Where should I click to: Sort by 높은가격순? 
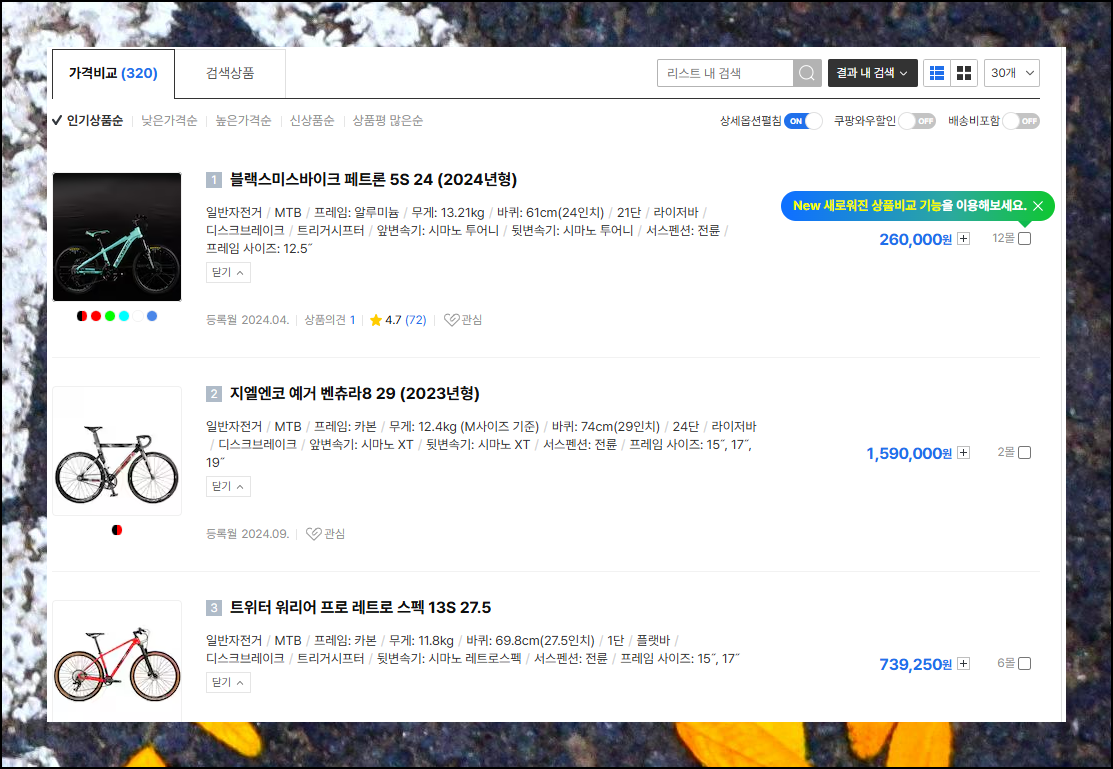click(243, 121)
